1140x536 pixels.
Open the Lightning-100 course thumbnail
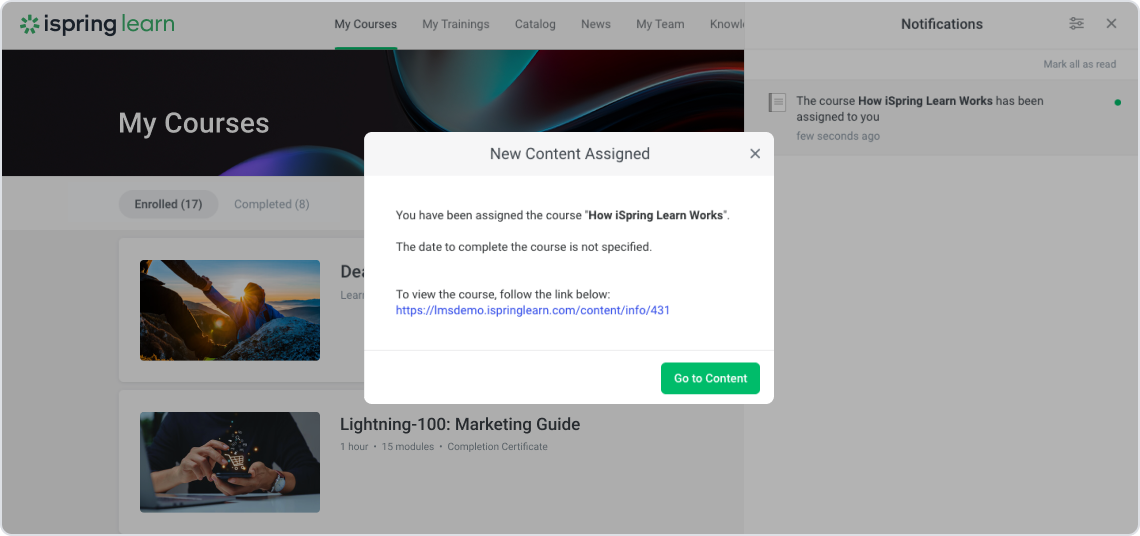230,463
